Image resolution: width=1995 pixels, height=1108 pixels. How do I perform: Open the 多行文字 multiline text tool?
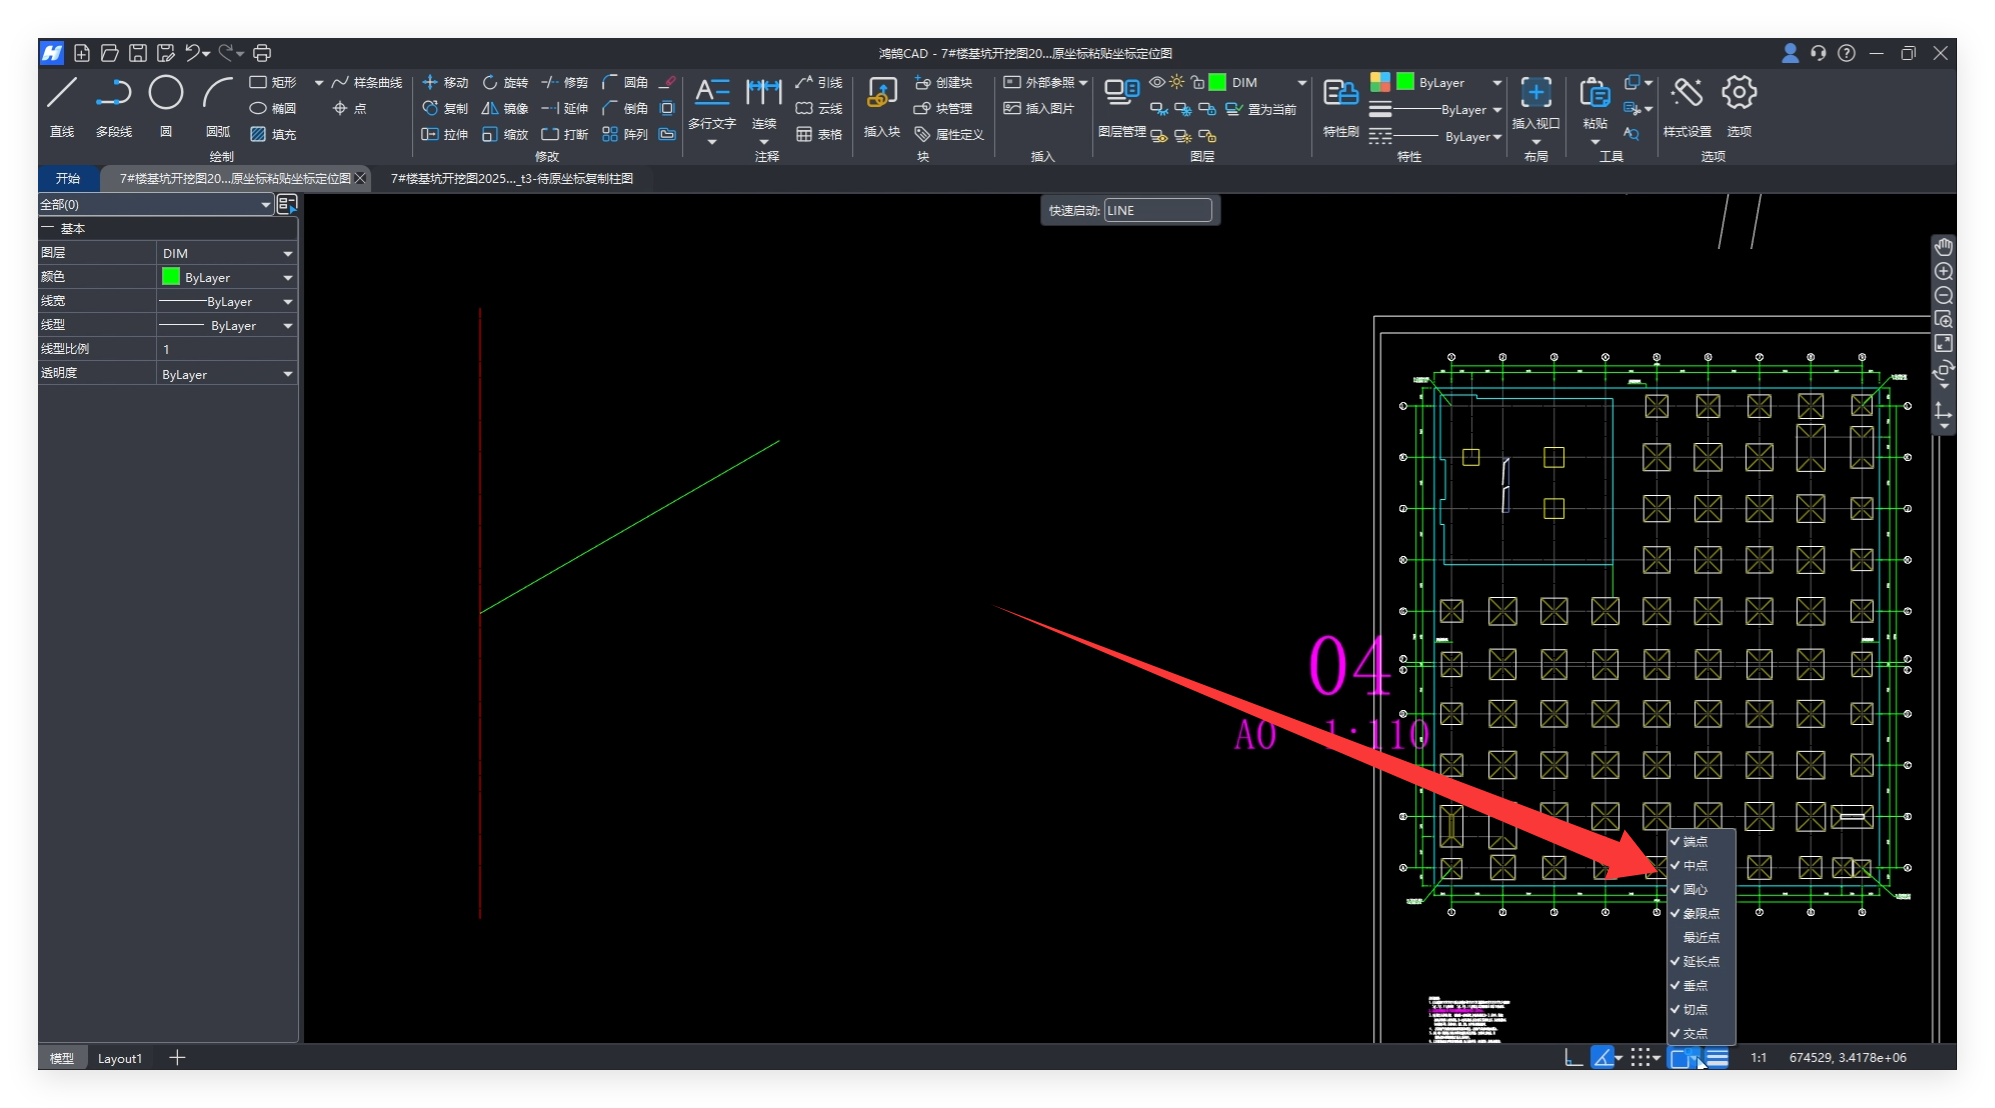click(x=712, y=94)
